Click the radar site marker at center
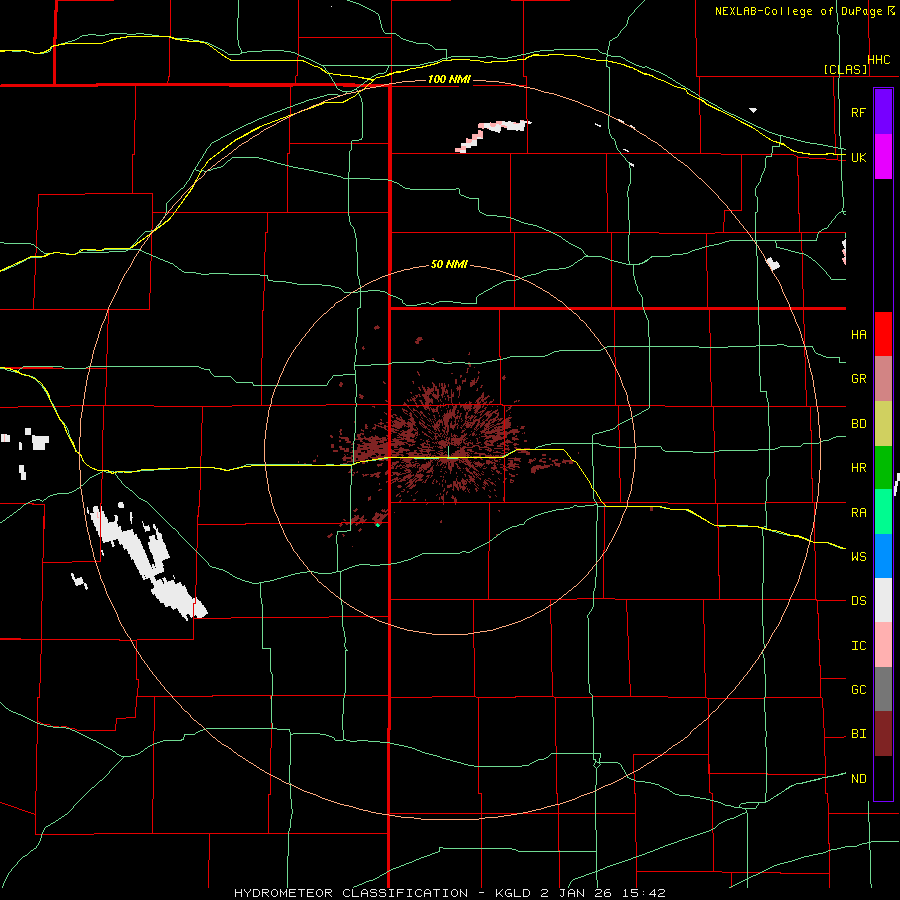This screenshot has height=900, width=900. [x=449, y=451]
